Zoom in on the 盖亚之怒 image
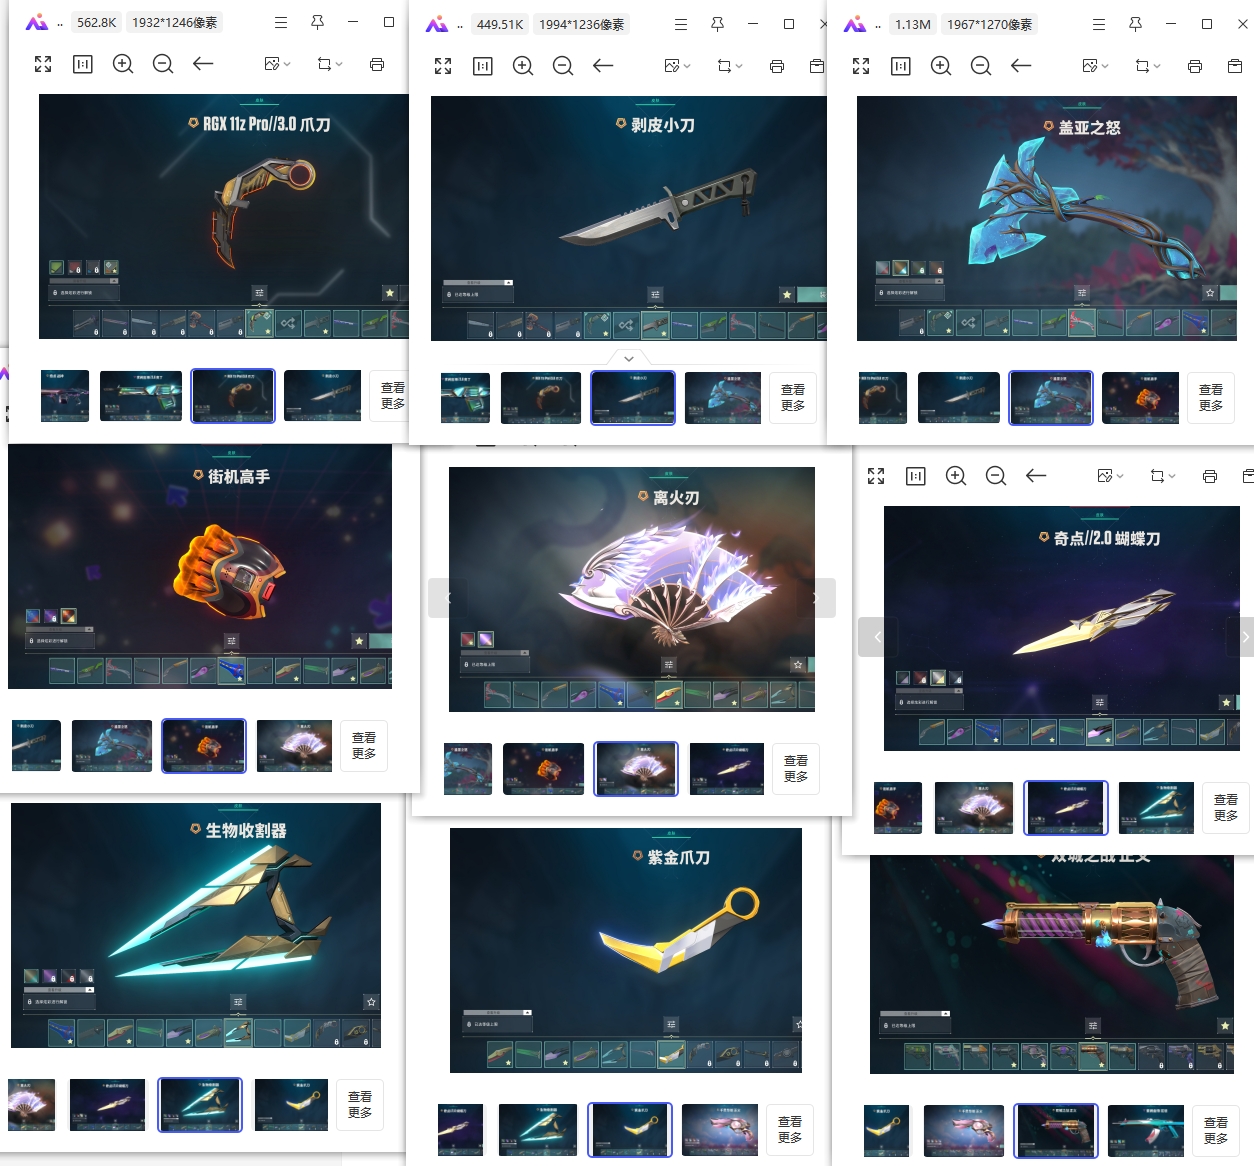Viewport: 1254px width, 1166px height. (941, 66)
